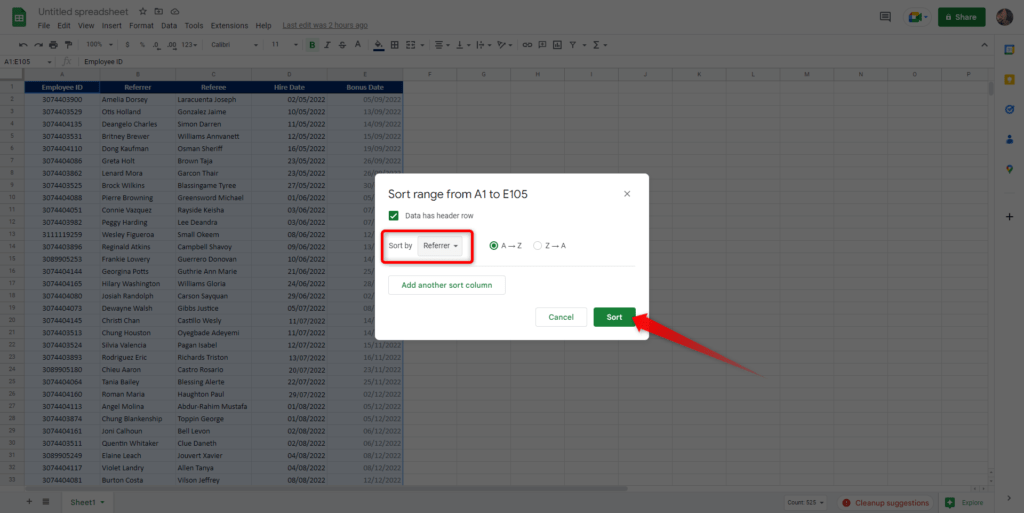Open Google Tasks side panel
The width and height of the screenshot is (1024, 513).
(x=1009, y=110)
